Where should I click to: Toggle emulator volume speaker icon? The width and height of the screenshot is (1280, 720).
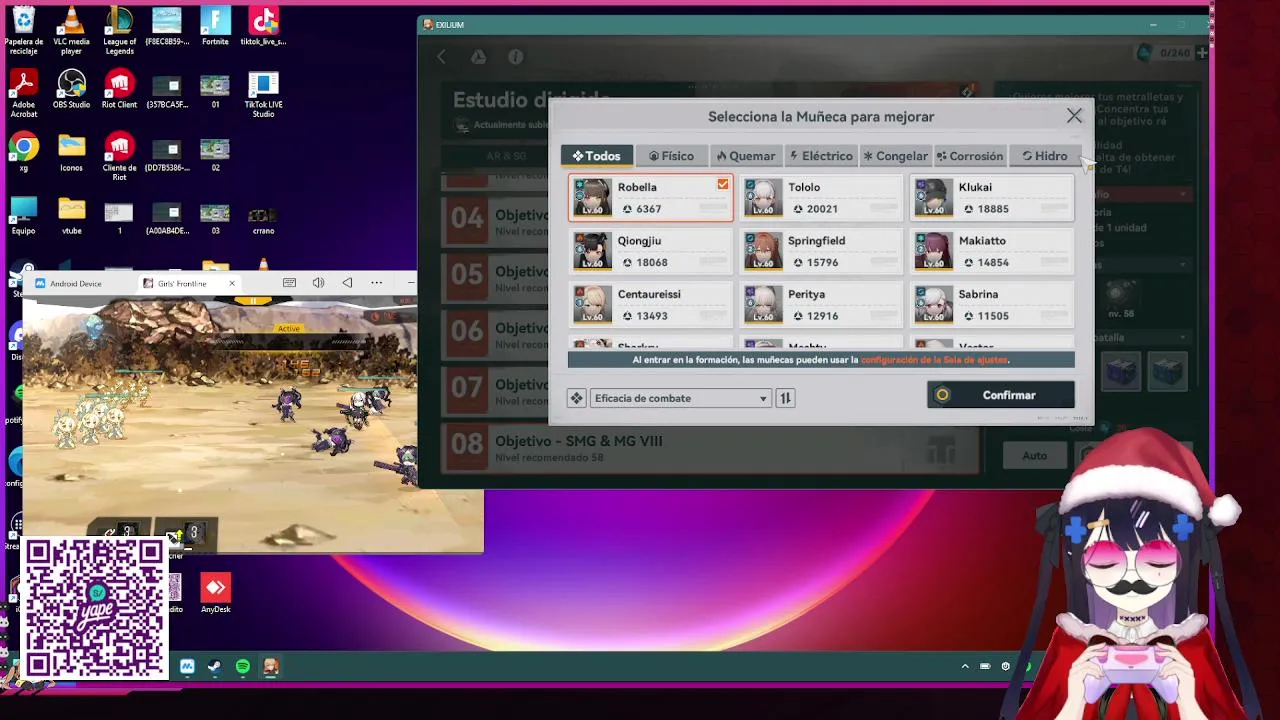click(x=318, y=283)
